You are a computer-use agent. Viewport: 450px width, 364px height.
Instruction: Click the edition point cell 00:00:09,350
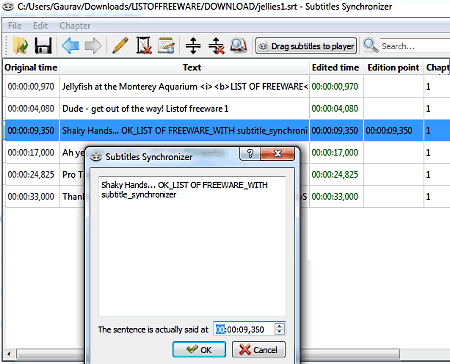393,131
